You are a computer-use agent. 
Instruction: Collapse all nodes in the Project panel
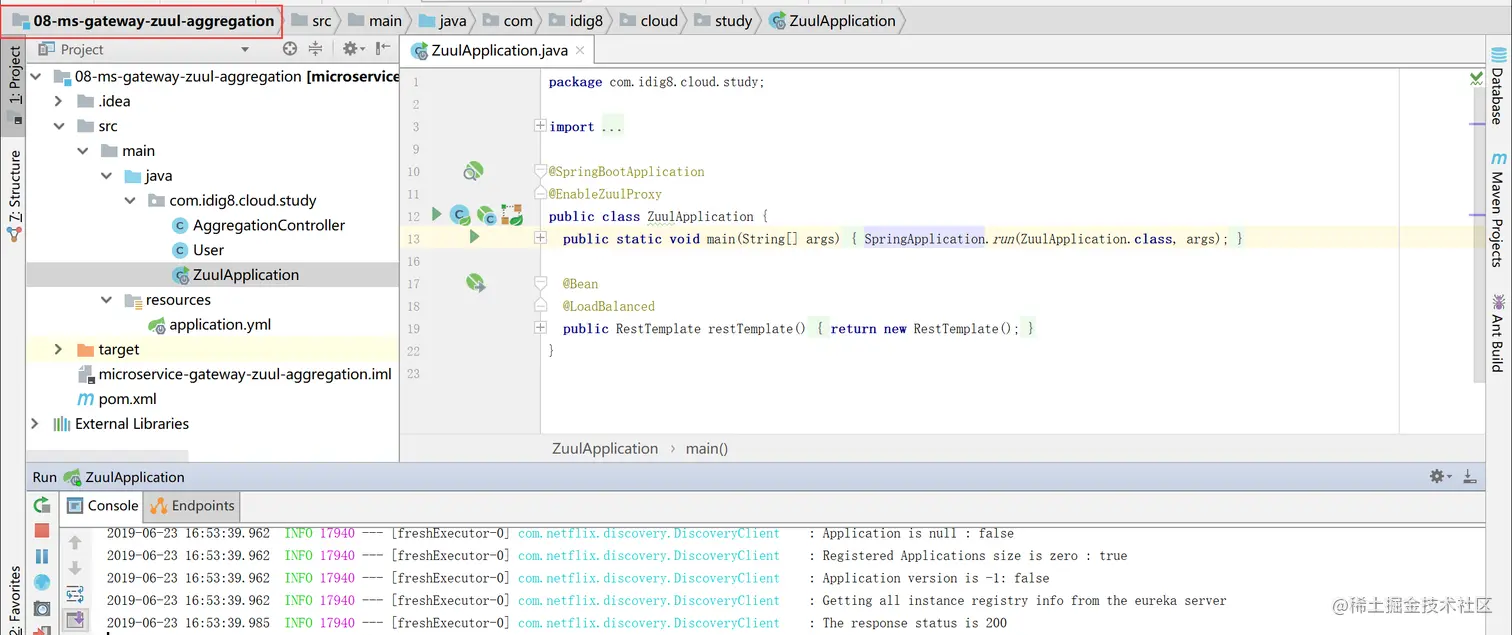[x=316, y=48]
